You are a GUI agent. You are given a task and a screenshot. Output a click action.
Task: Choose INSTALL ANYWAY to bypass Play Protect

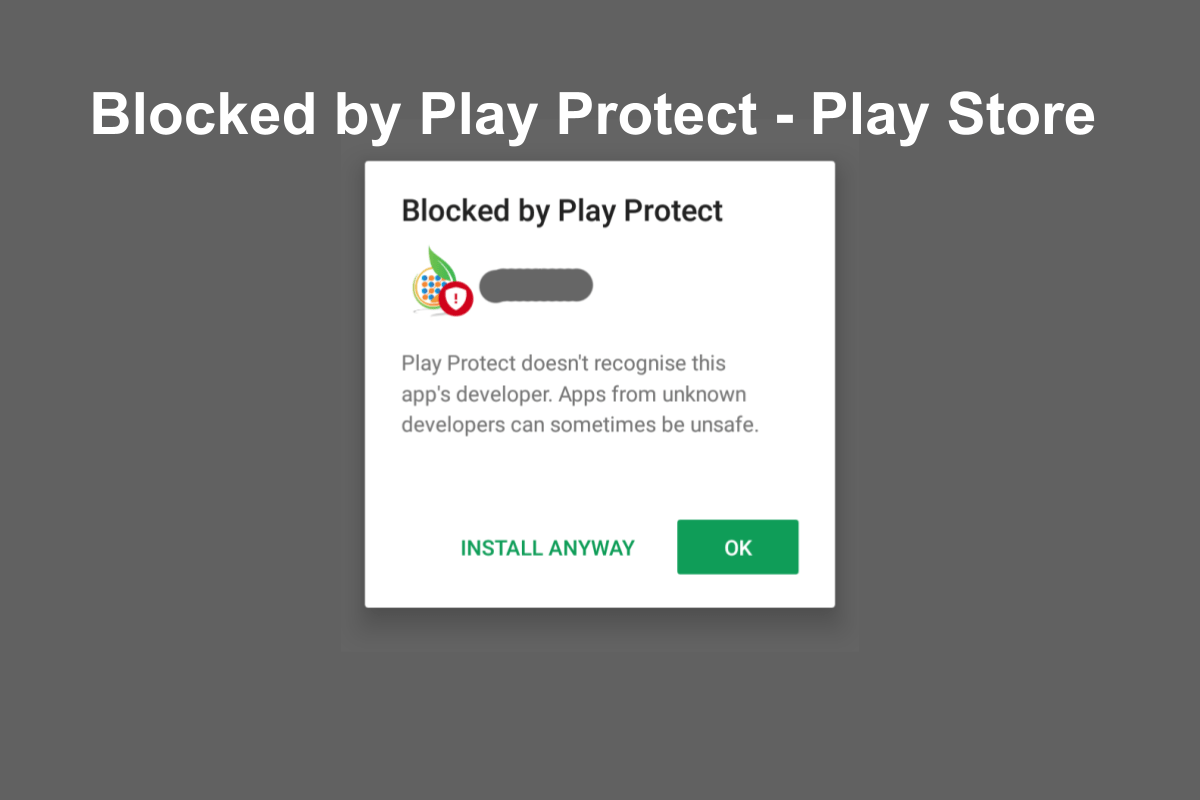click(x=547, y=547)
